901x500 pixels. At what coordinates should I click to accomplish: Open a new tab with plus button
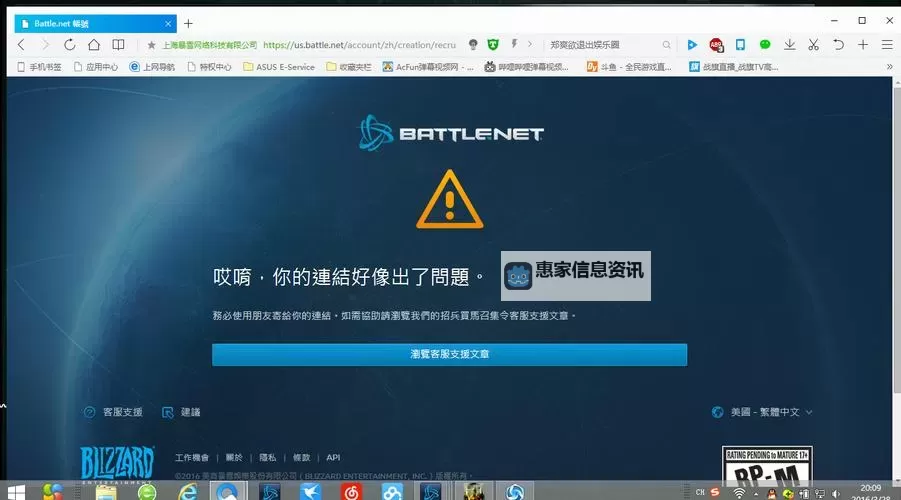[188, 24]
